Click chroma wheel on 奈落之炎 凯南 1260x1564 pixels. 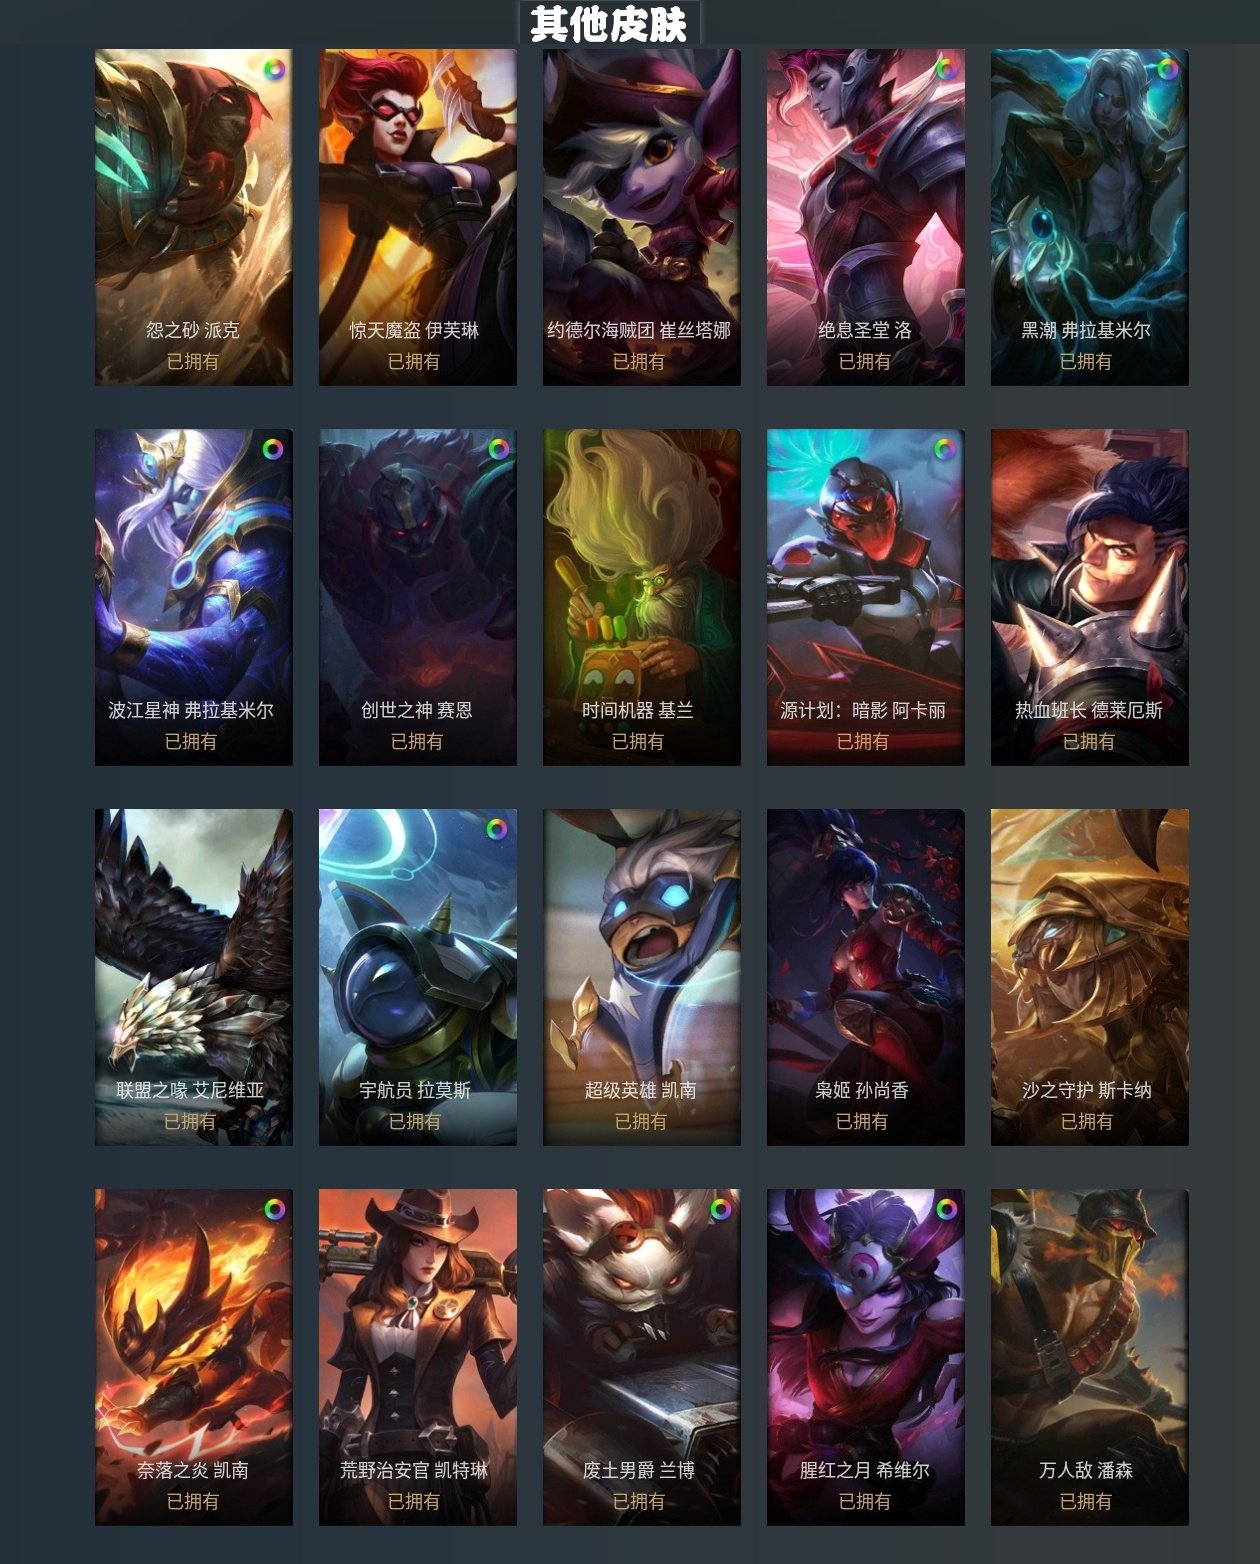273,1209
